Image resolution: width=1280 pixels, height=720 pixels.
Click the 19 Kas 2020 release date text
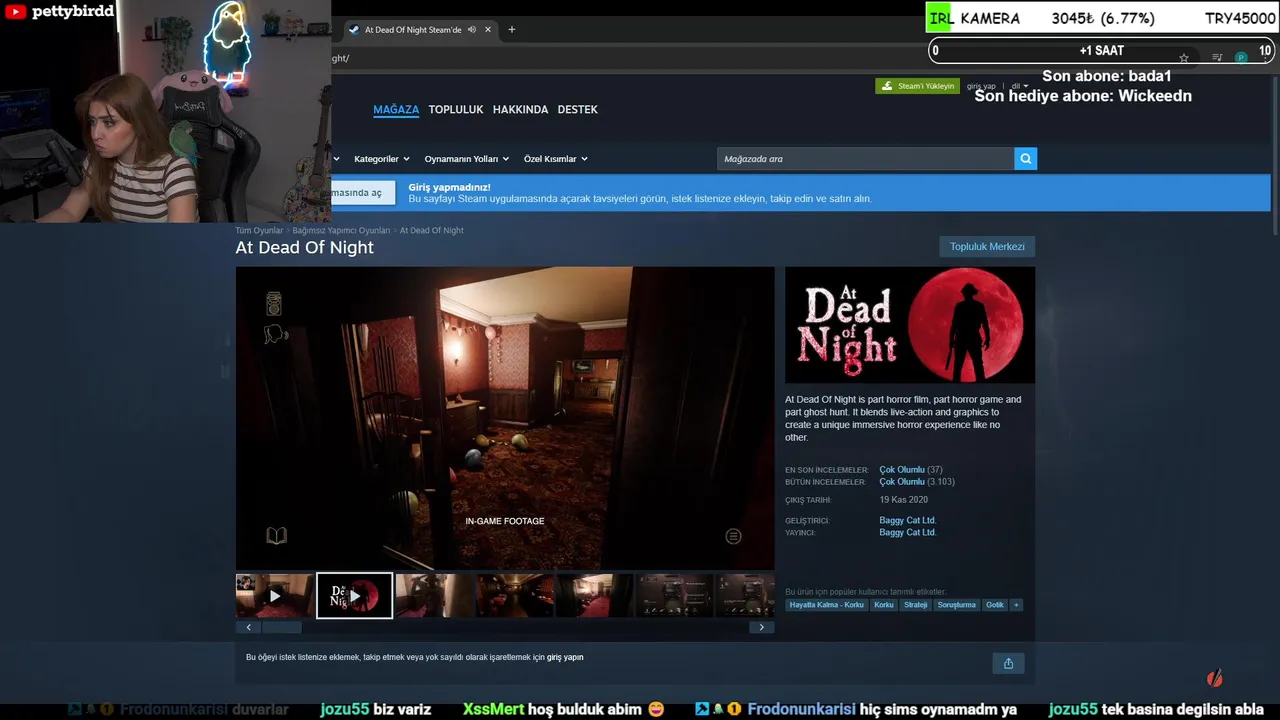904,500
